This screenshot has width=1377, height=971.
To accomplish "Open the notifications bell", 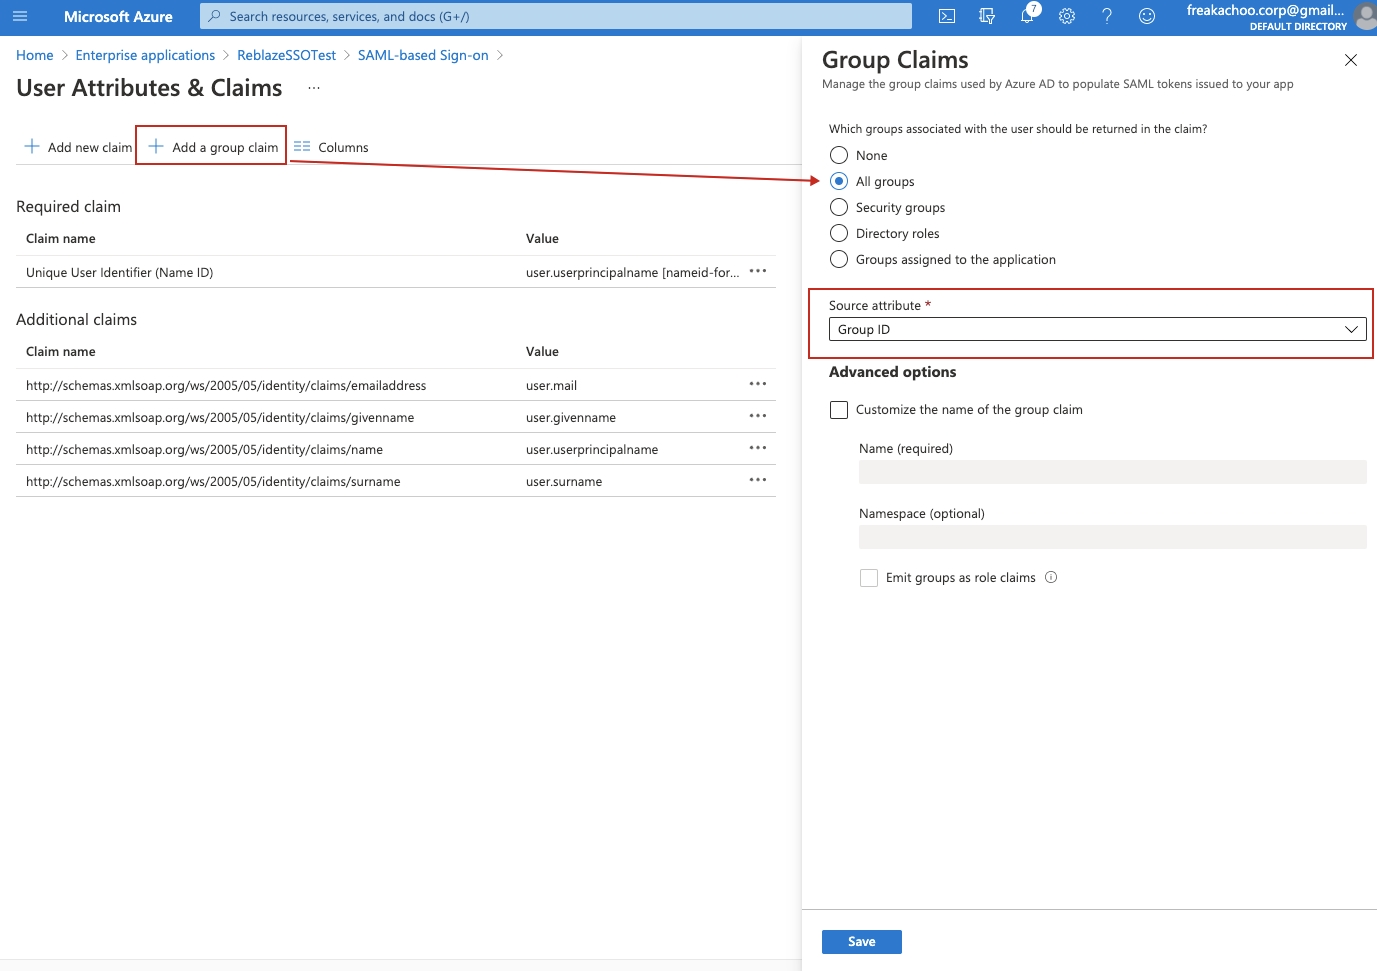I will (1027, 16).
